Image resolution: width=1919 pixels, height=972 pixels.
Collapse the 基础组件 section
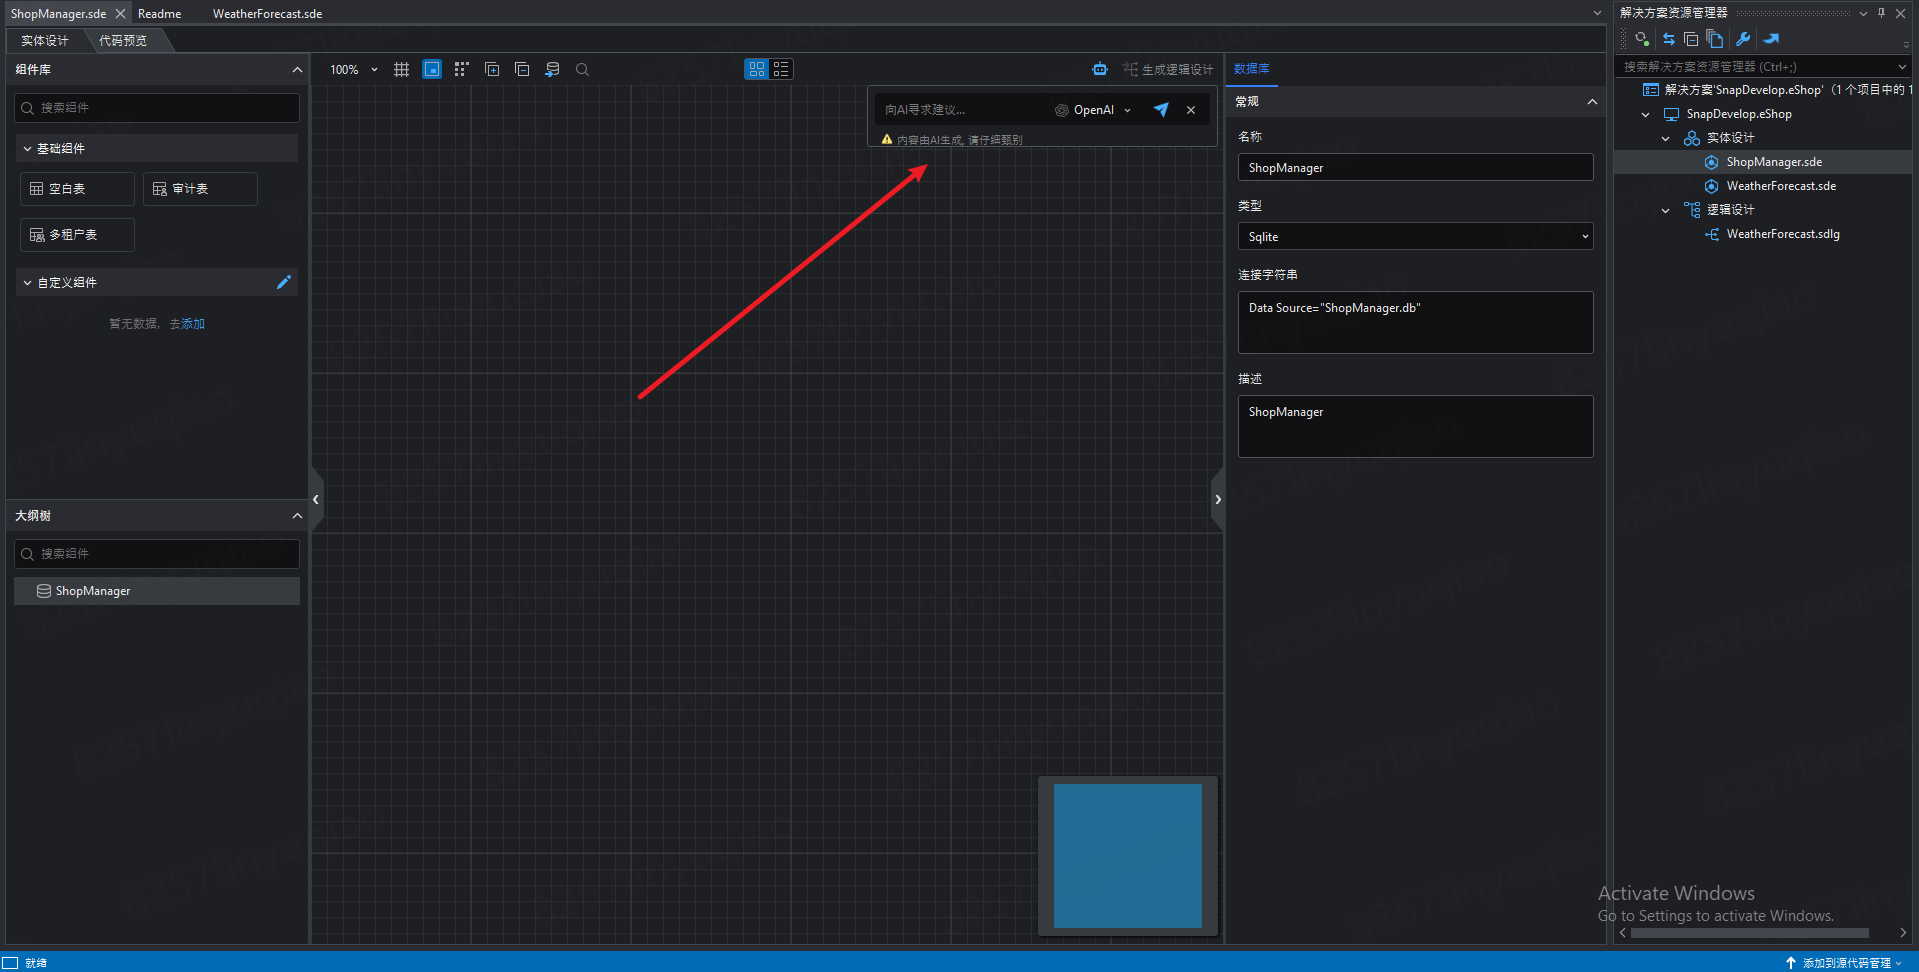pyautogui.click(x=28, y=148)
